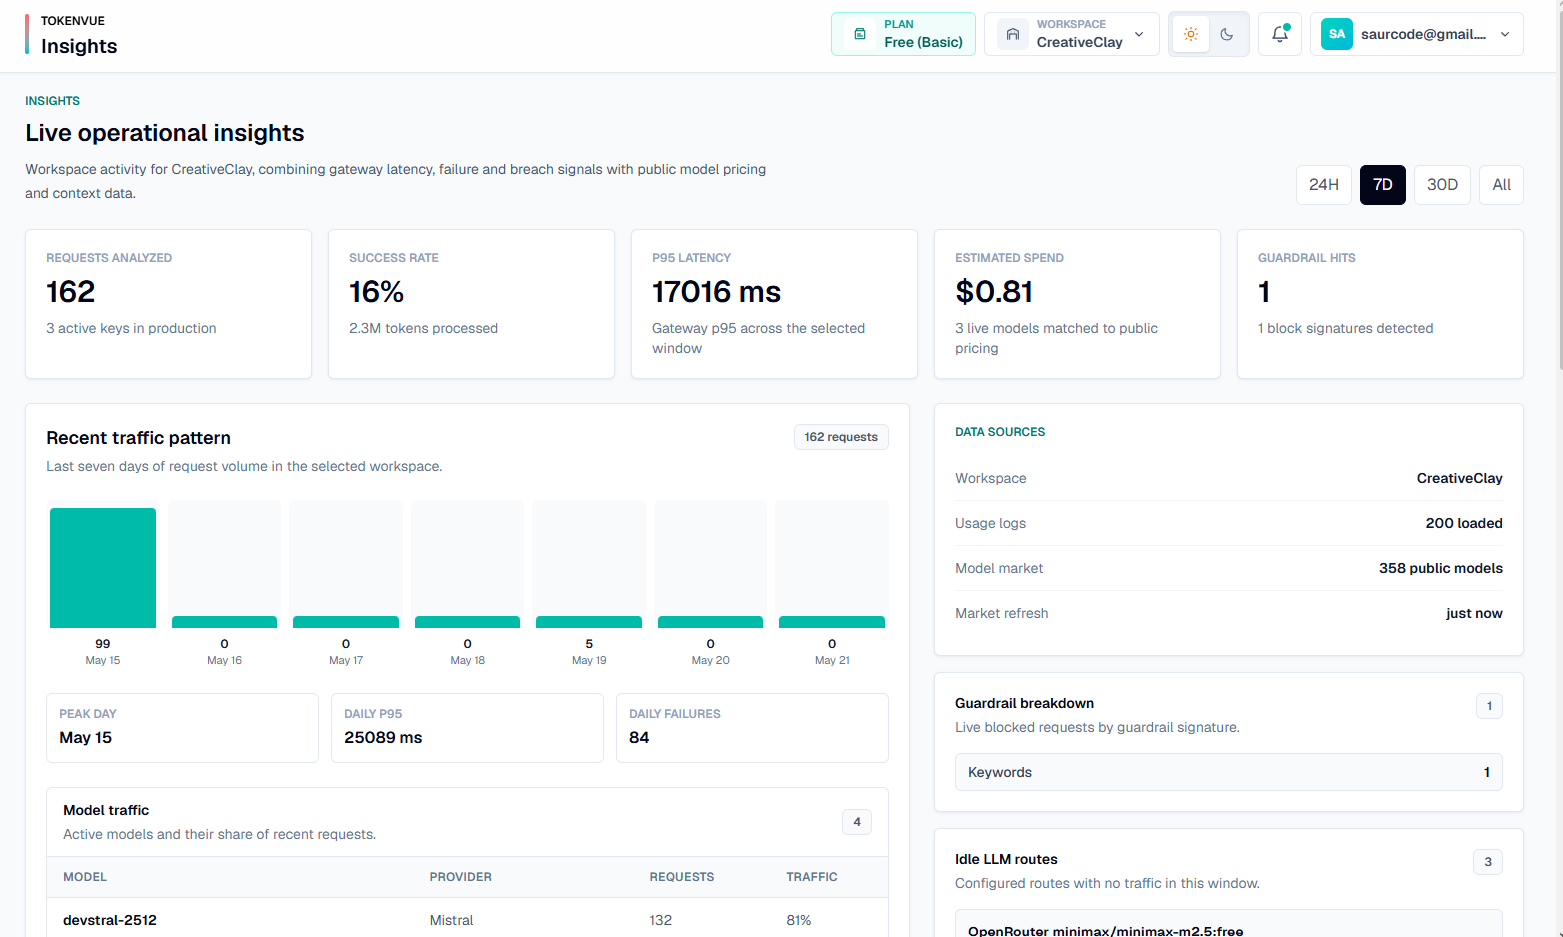The width and height of the screenshot is (1563, 937).
Task: Click the SA account avatar
Action: pos(1337,34)
